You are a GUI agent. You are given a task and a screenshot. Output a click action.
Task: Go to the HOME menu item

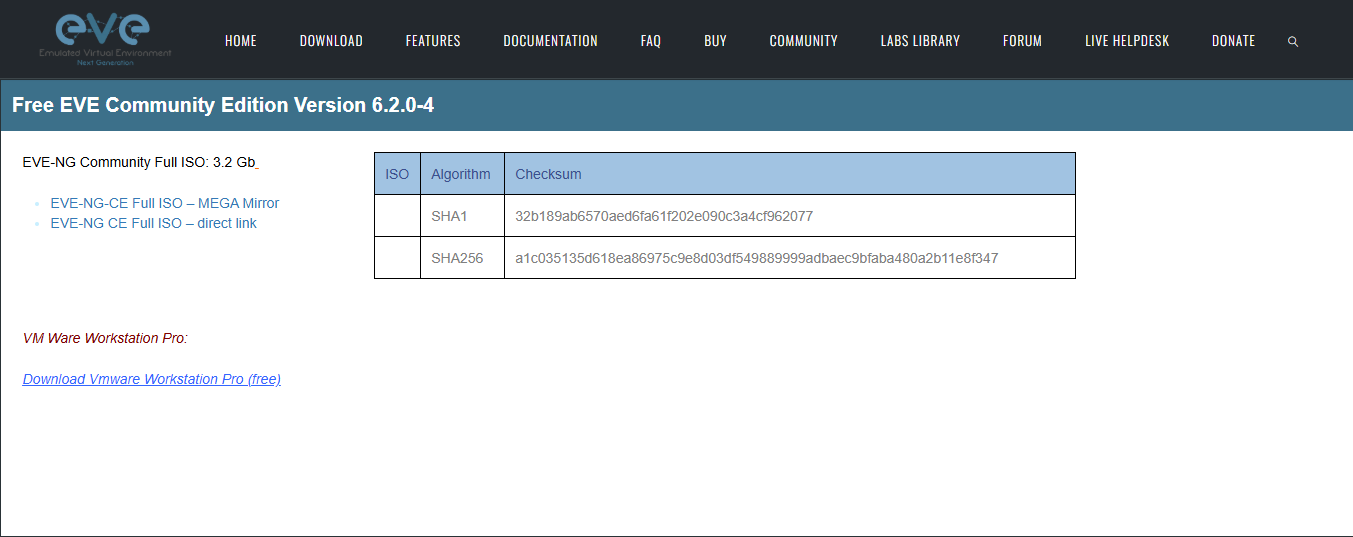point(241,41)
